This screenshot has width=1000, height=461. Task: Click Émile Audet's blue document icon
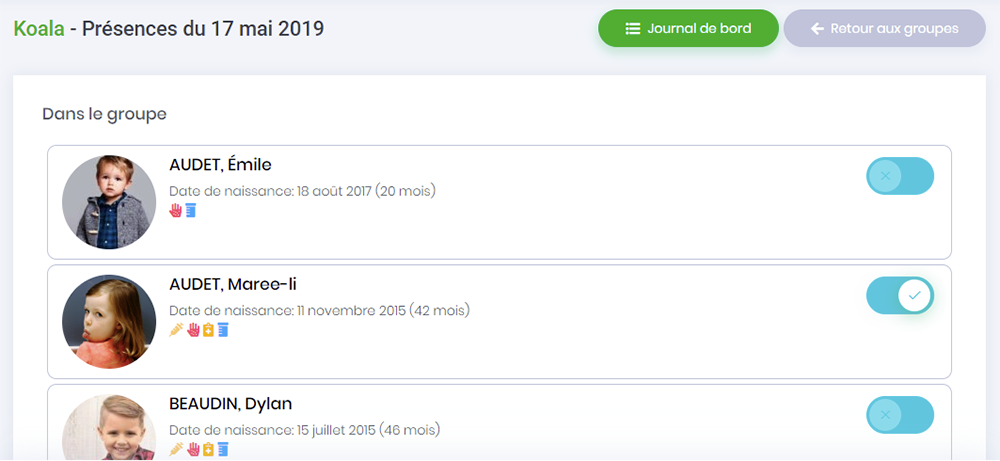coord(191,210)
